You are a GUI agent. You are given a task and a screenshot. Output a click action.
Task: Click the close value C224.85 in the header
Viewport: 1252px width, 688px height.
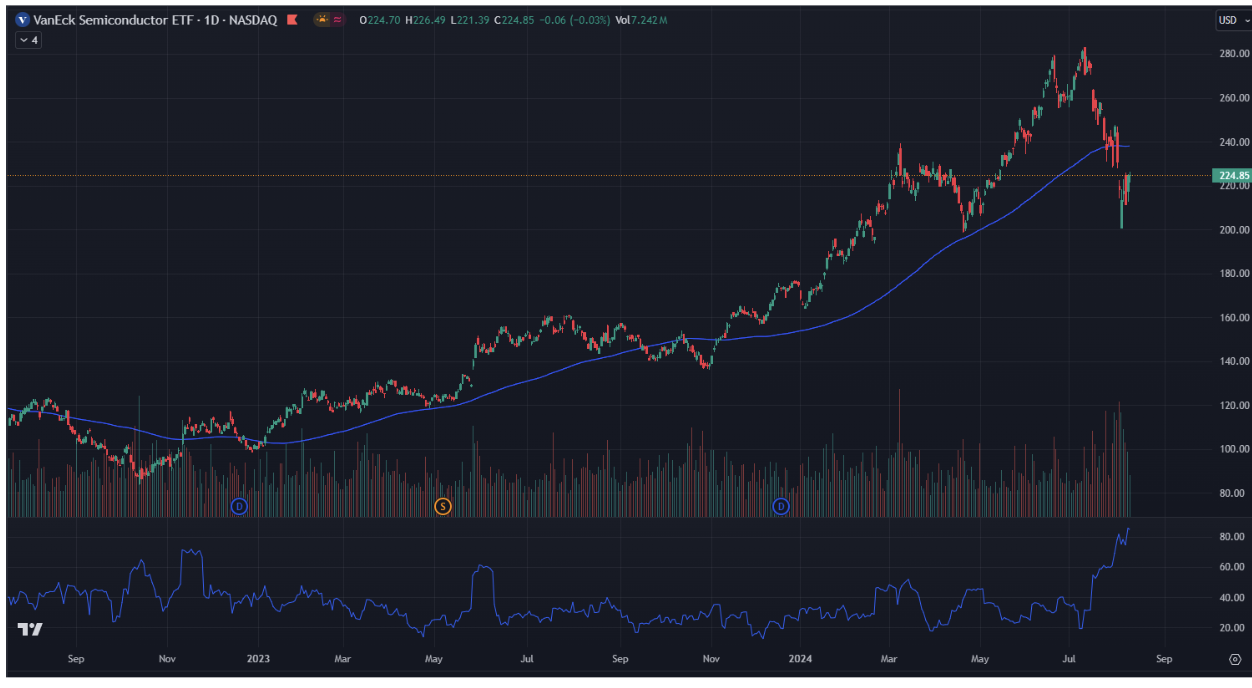[515, 20]
